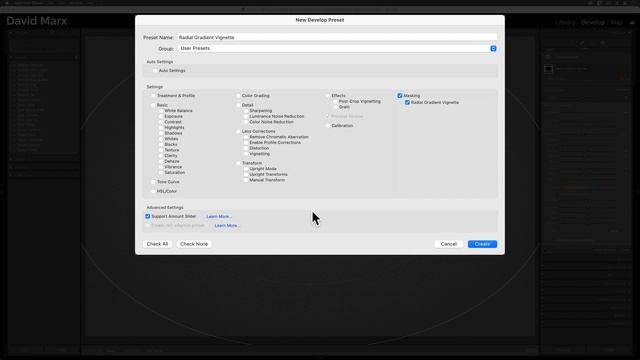Check the HSL/Color option

(153, 191)
